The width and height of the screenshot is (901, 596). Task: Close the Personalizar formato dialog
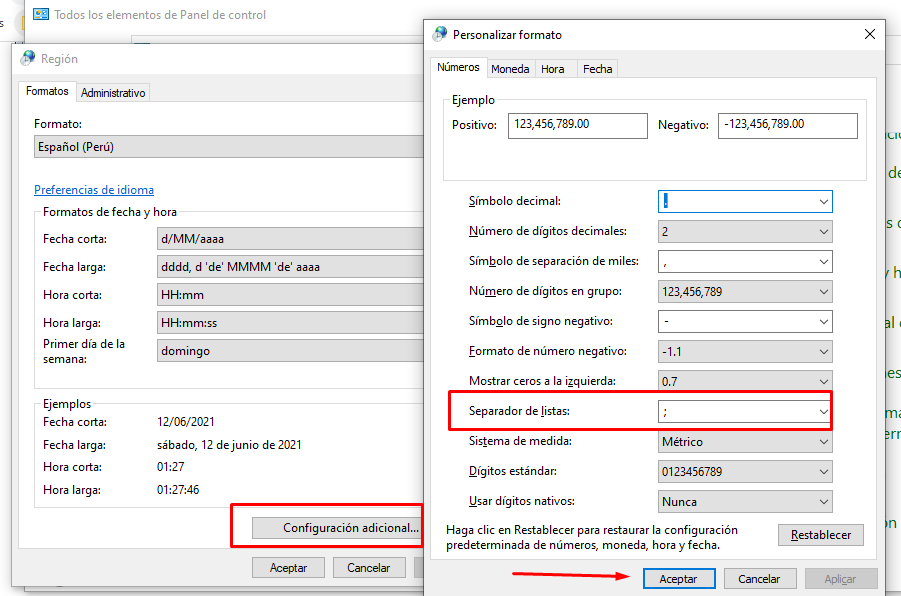869,35
